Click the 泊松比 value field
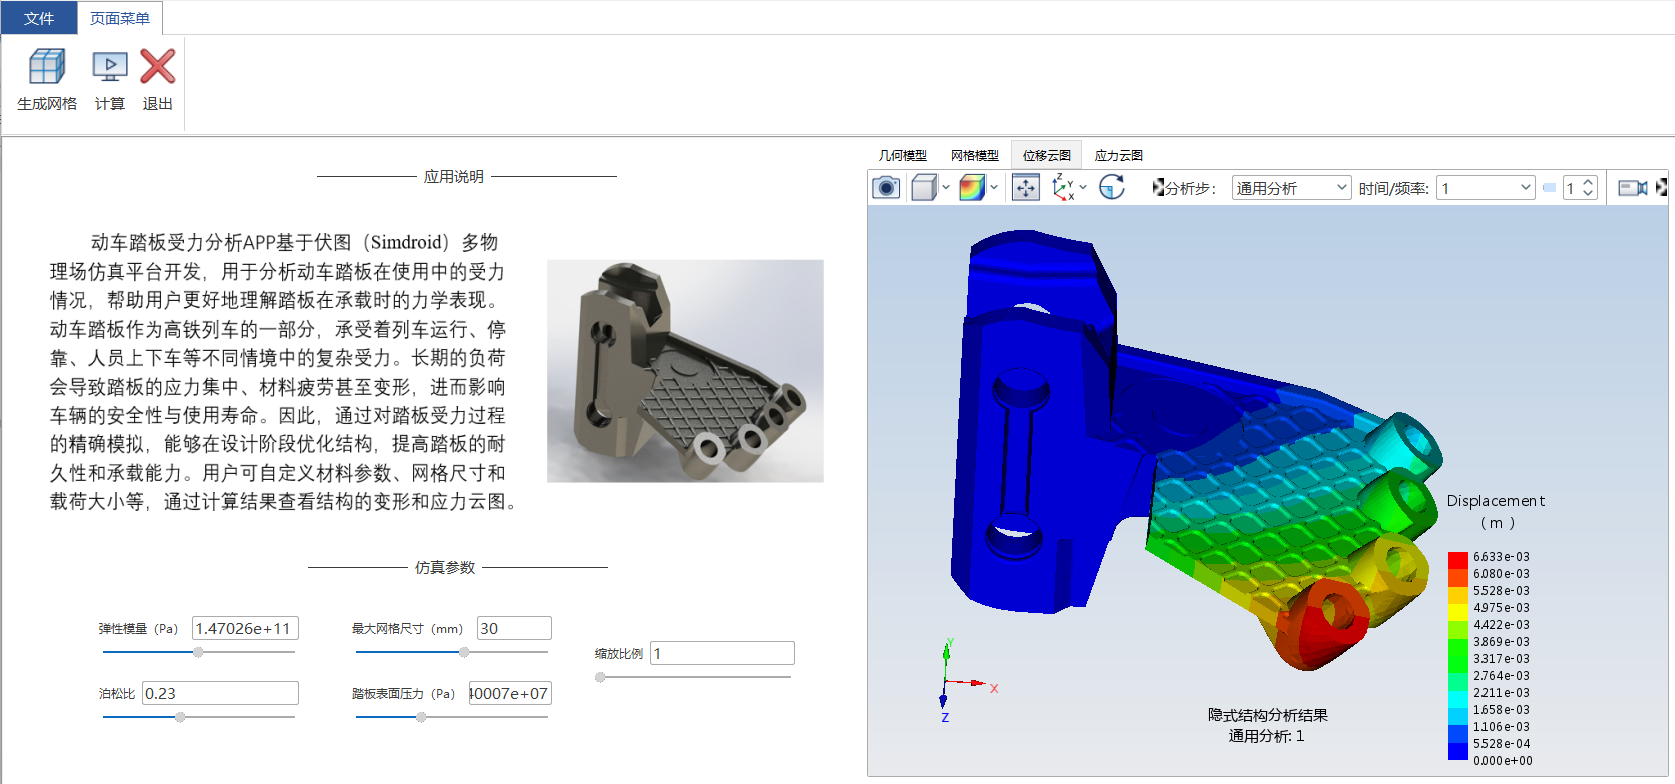This screenshot has width=1675, height=784. (x=220, y=693)
